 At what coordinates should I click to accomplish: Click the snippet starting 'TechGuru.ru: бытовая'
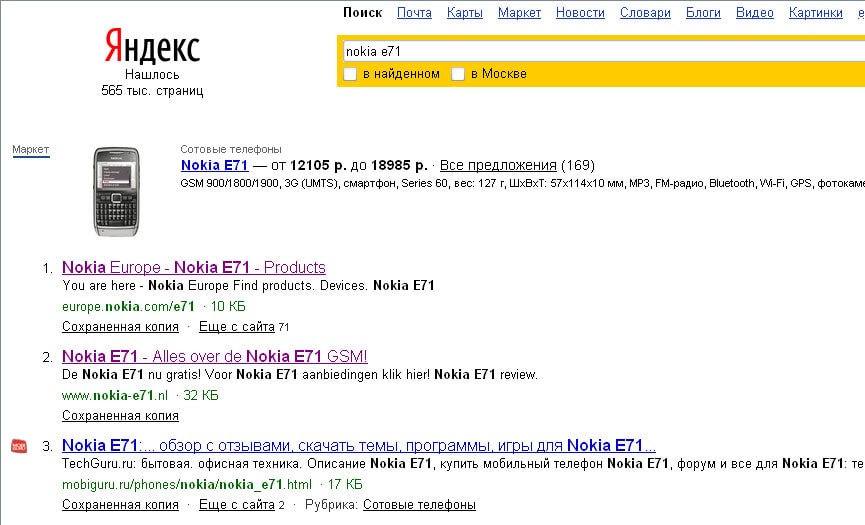click(463, 464)
